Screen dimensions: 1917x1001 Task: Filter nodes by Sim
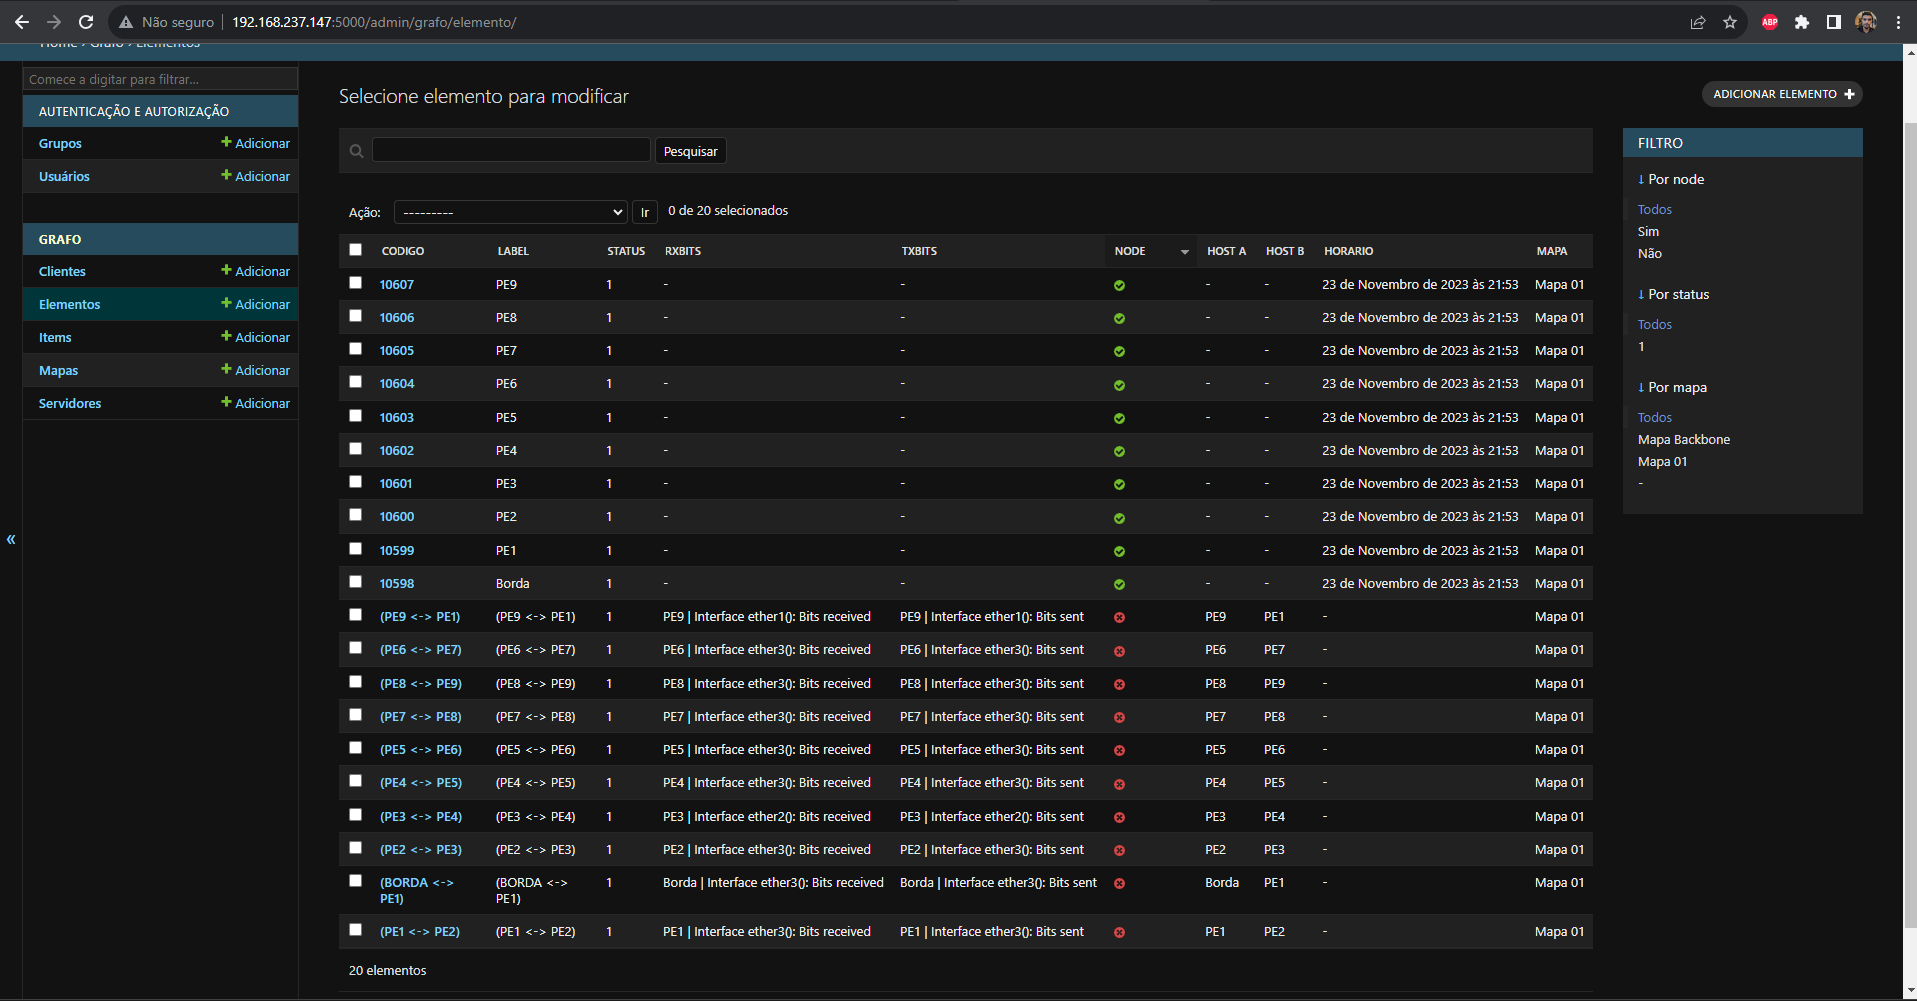pyautogui.click(x=1648, y=231)
